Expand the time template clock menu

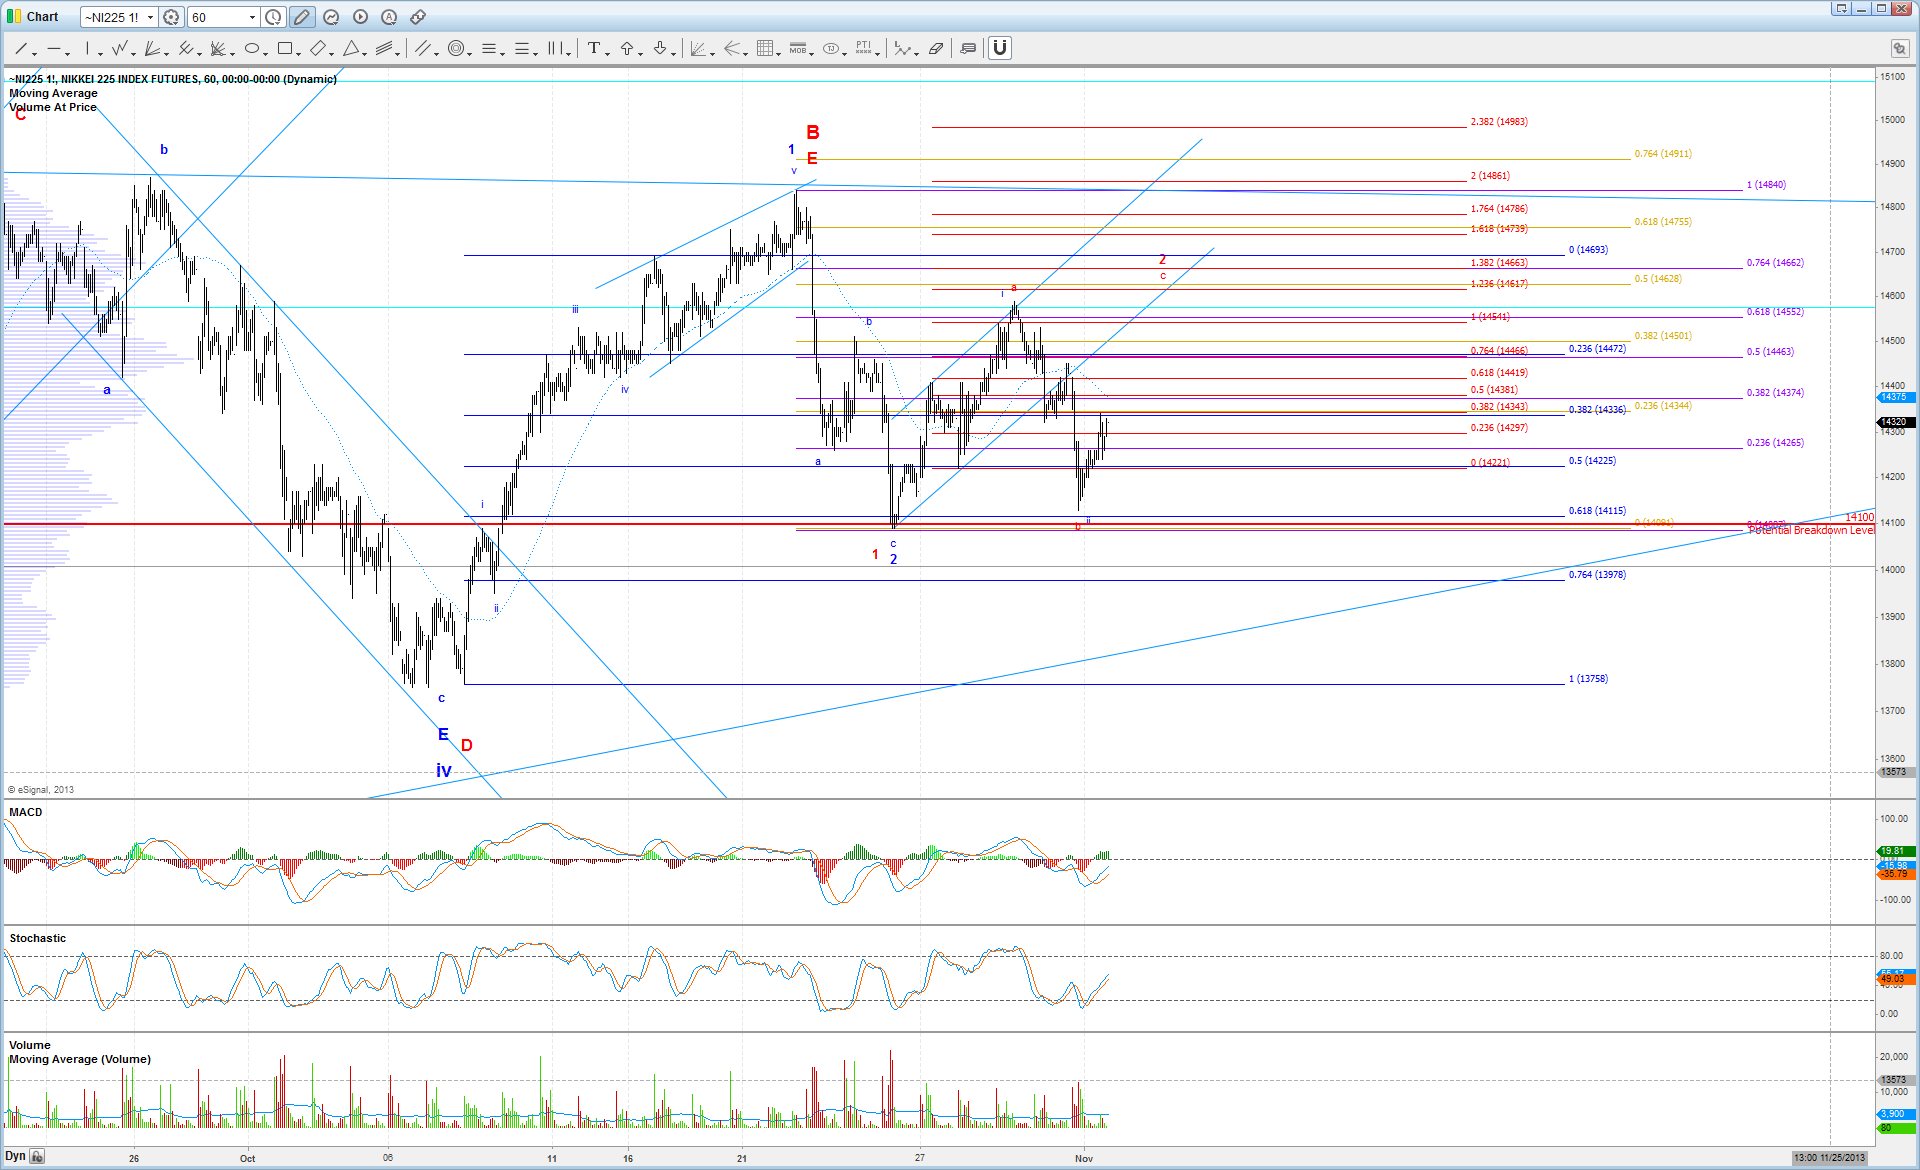click(x=273, y=17)
